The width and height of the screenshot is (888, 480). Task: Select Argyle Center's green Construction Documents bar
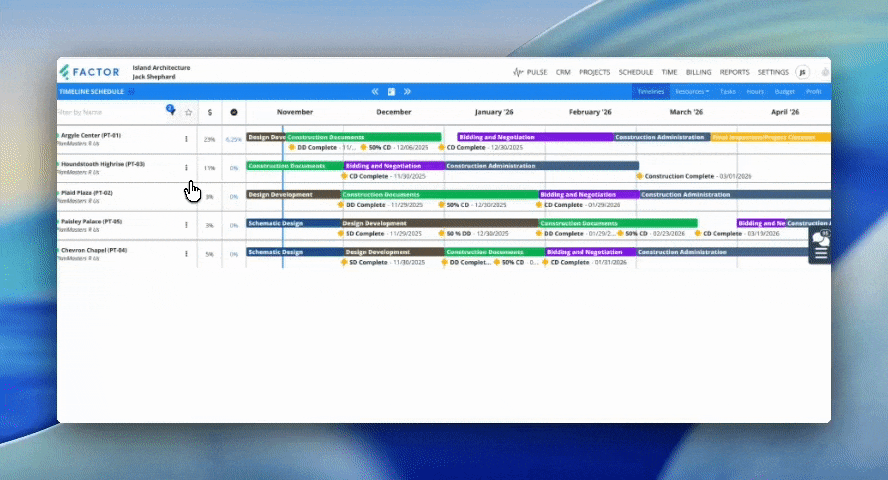pos(363,137)
